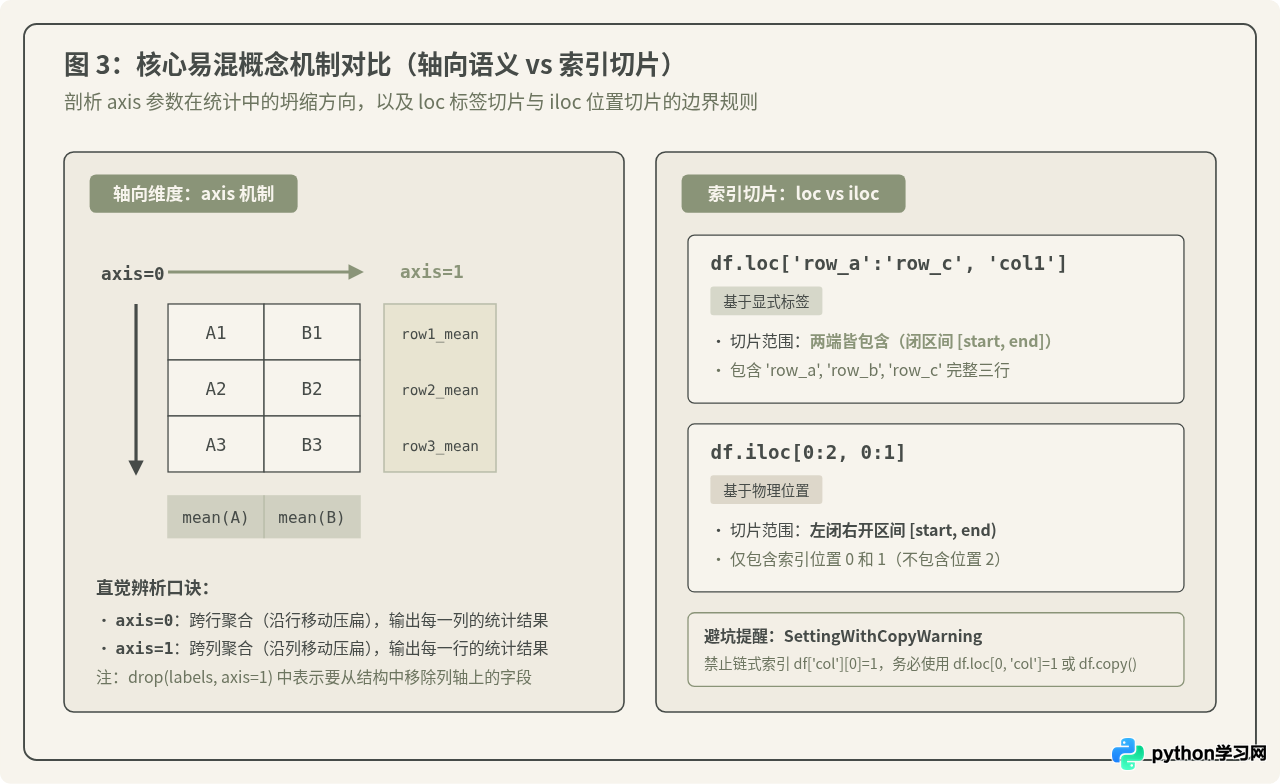Click the '基于显式标签' tag
The height and width of the screenshot is (784, 1280).
tap(766, 301)
